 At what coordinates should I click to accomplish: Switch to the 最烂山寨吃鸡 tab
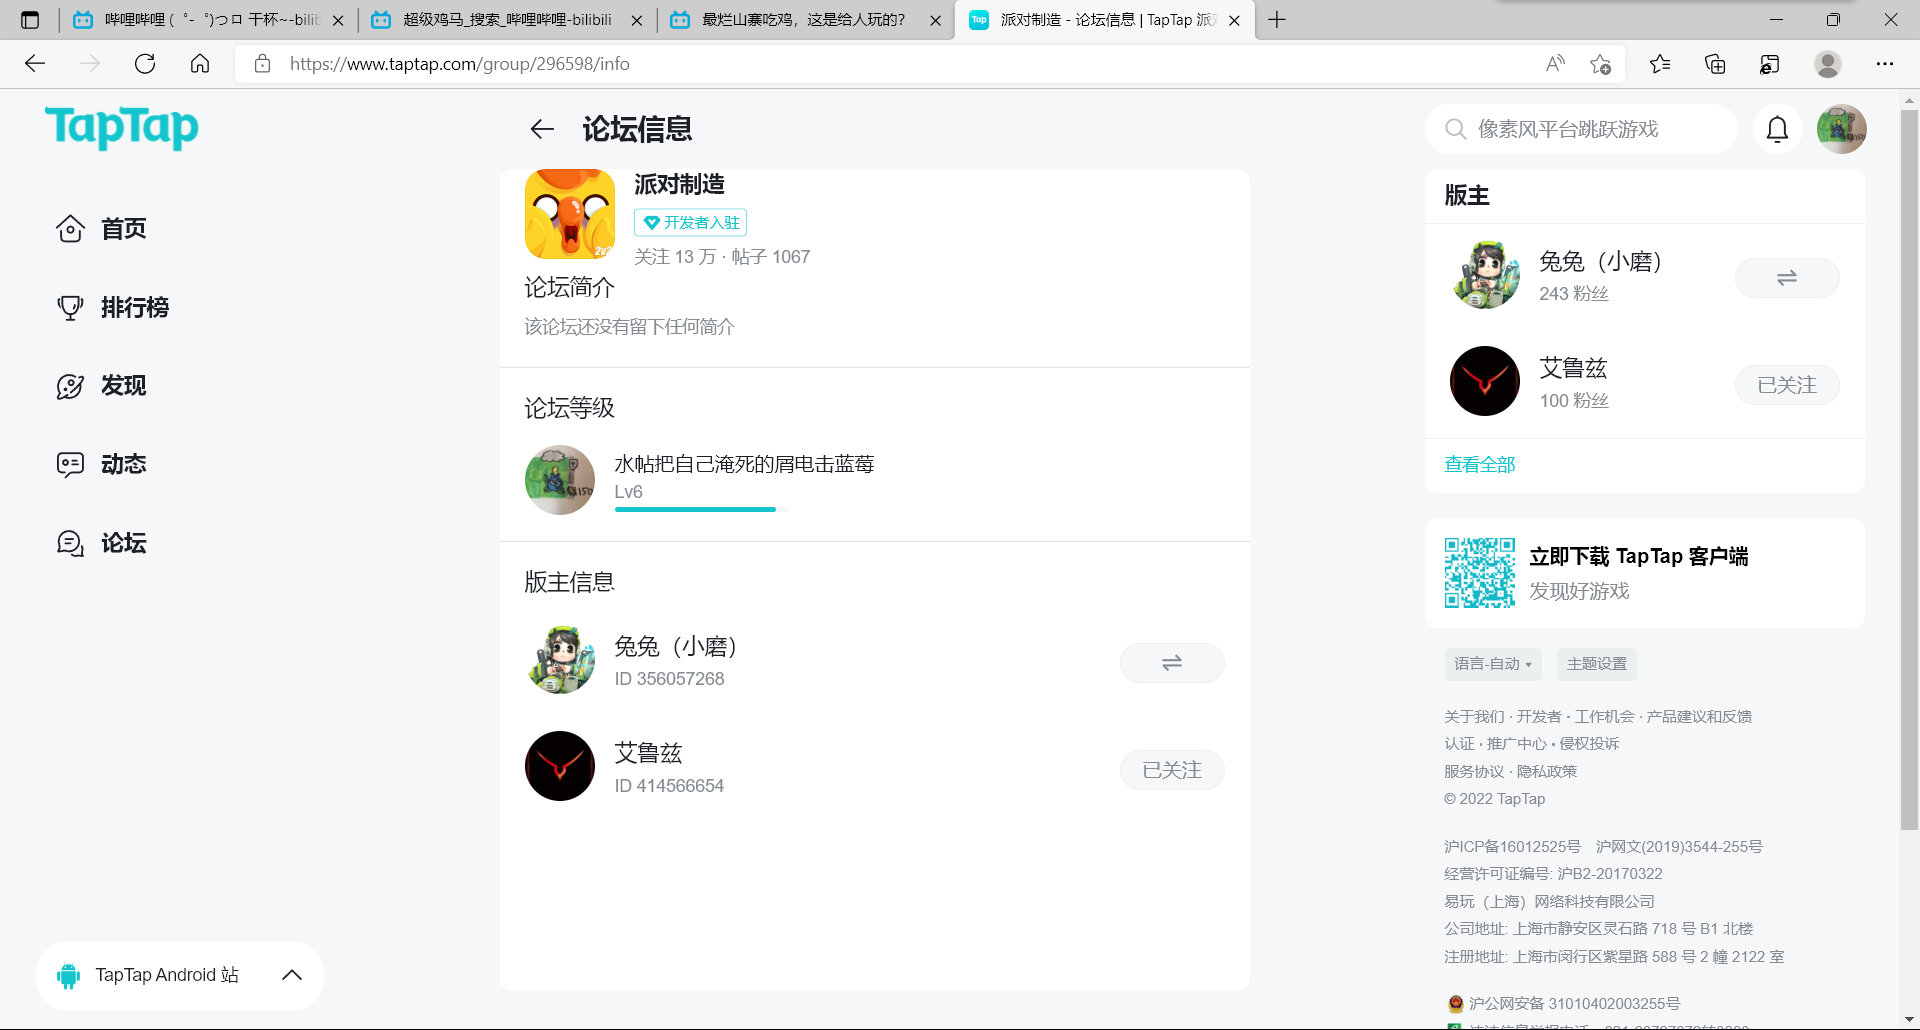805,20
